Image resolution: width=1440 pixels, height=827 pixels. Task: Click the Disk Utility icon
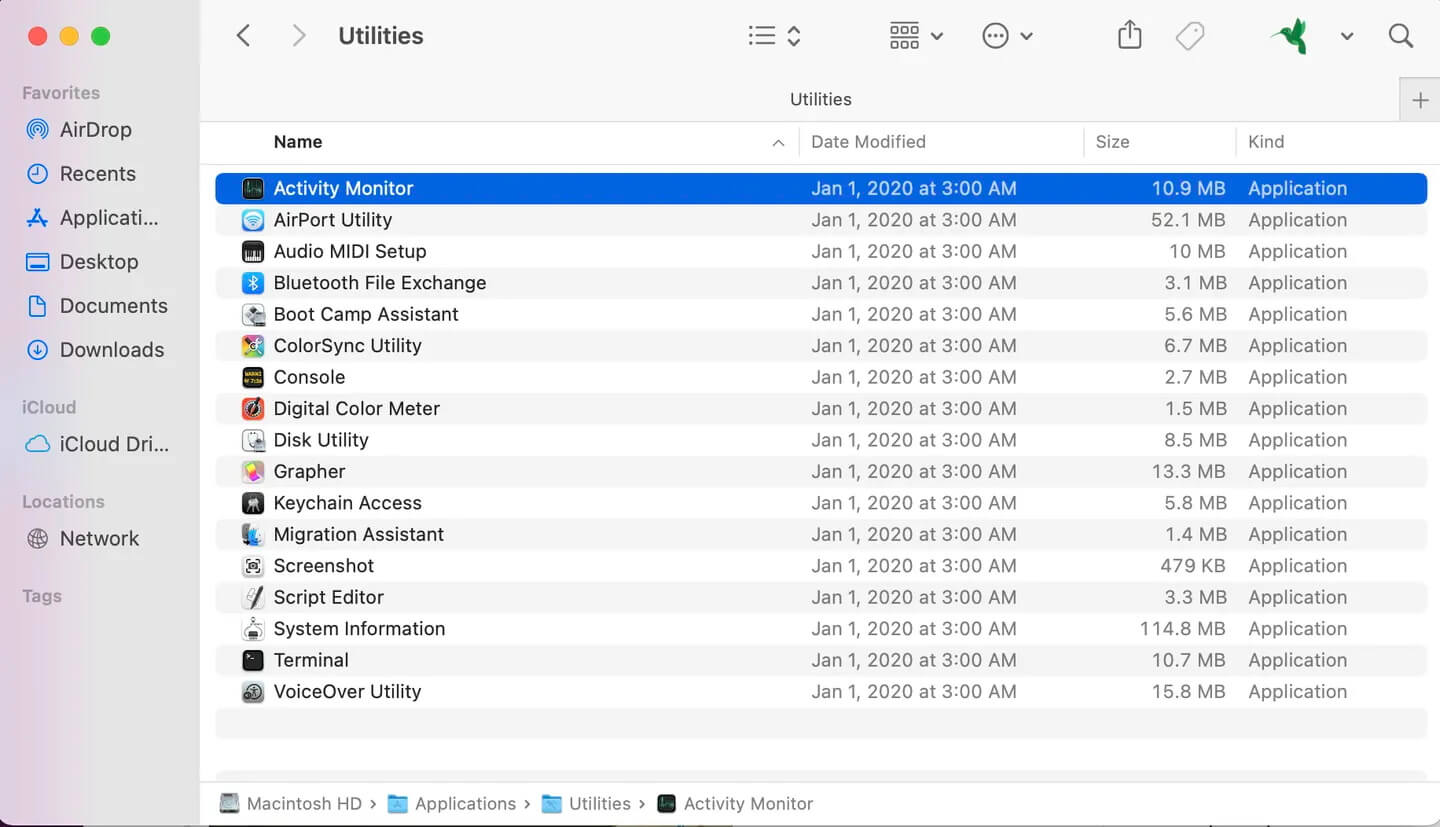pyautogui.click(x=253, y=440)
